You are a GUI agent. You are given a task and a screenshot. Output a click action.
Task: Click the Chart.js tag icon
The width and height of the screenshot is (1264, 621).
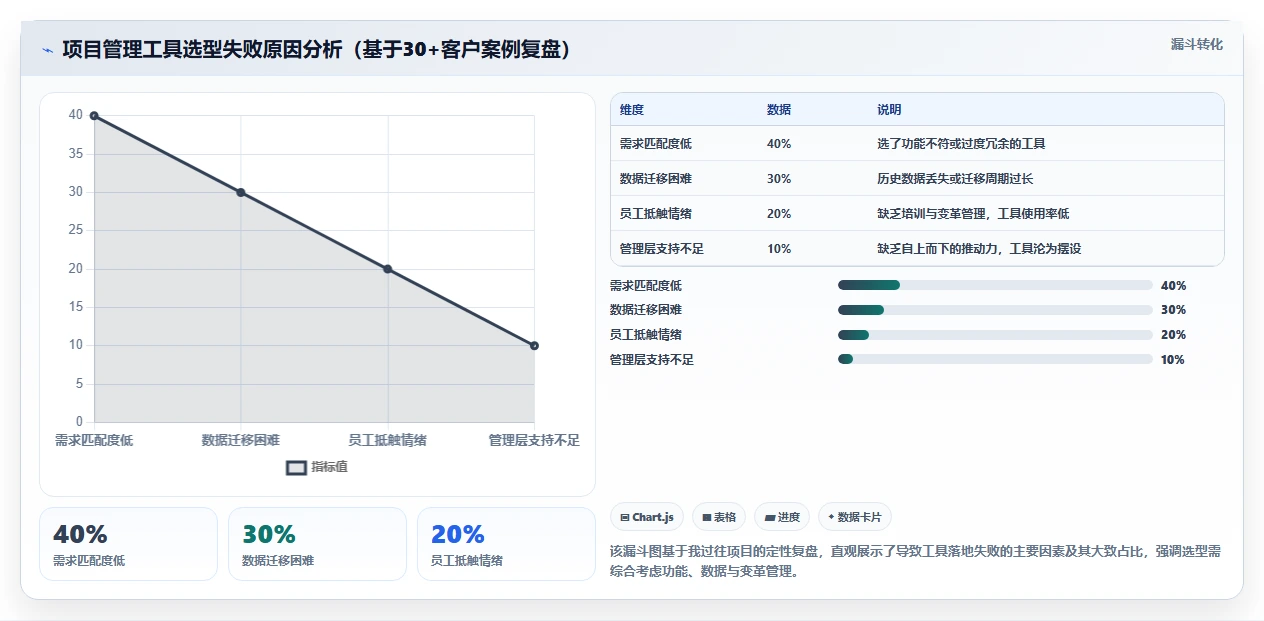tap(625, 517)
